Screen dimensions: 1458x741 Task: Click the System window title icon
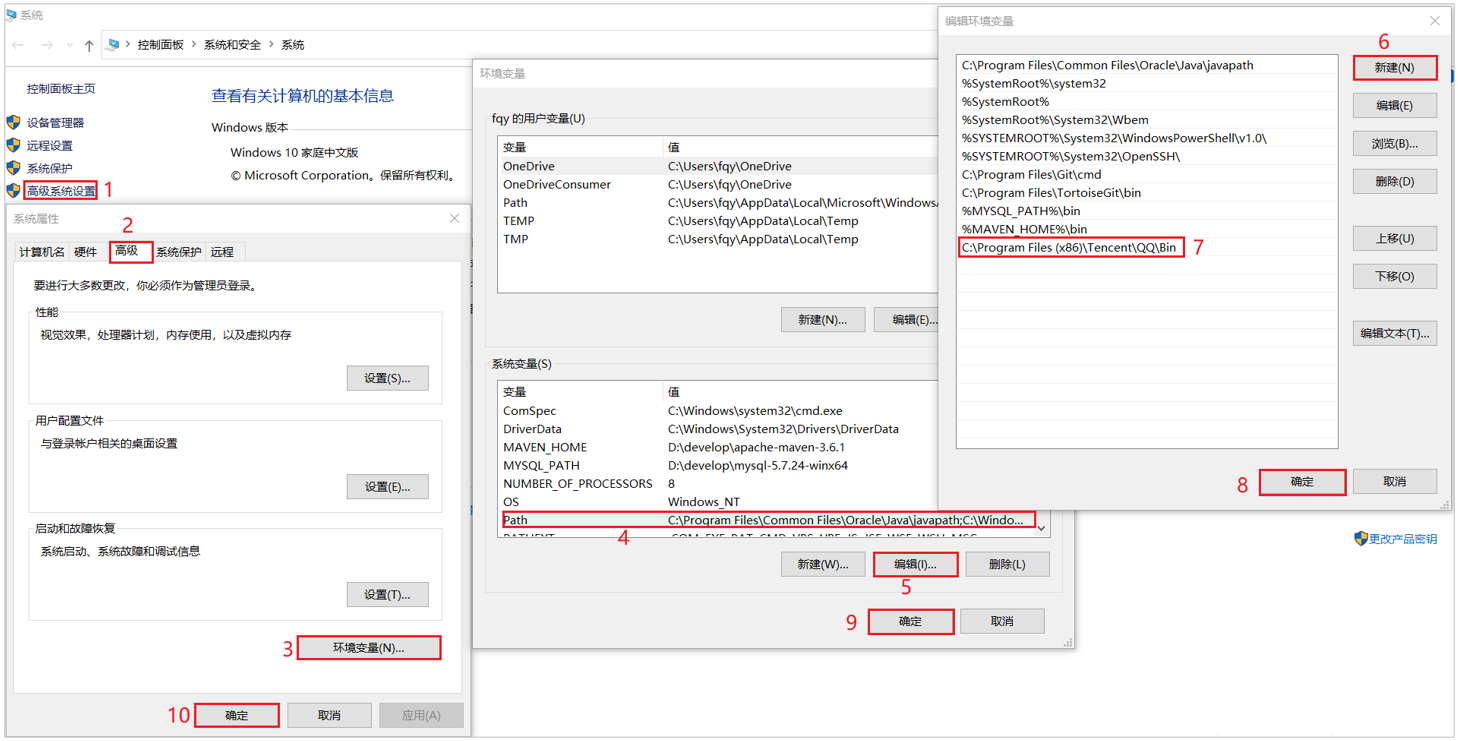tap(11, 15)
